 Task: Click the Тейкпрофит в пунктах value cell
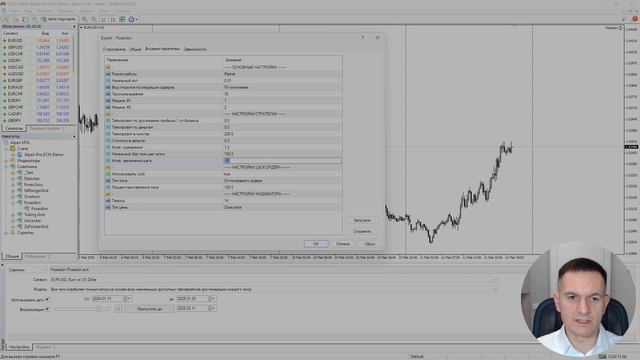point(282,134)
